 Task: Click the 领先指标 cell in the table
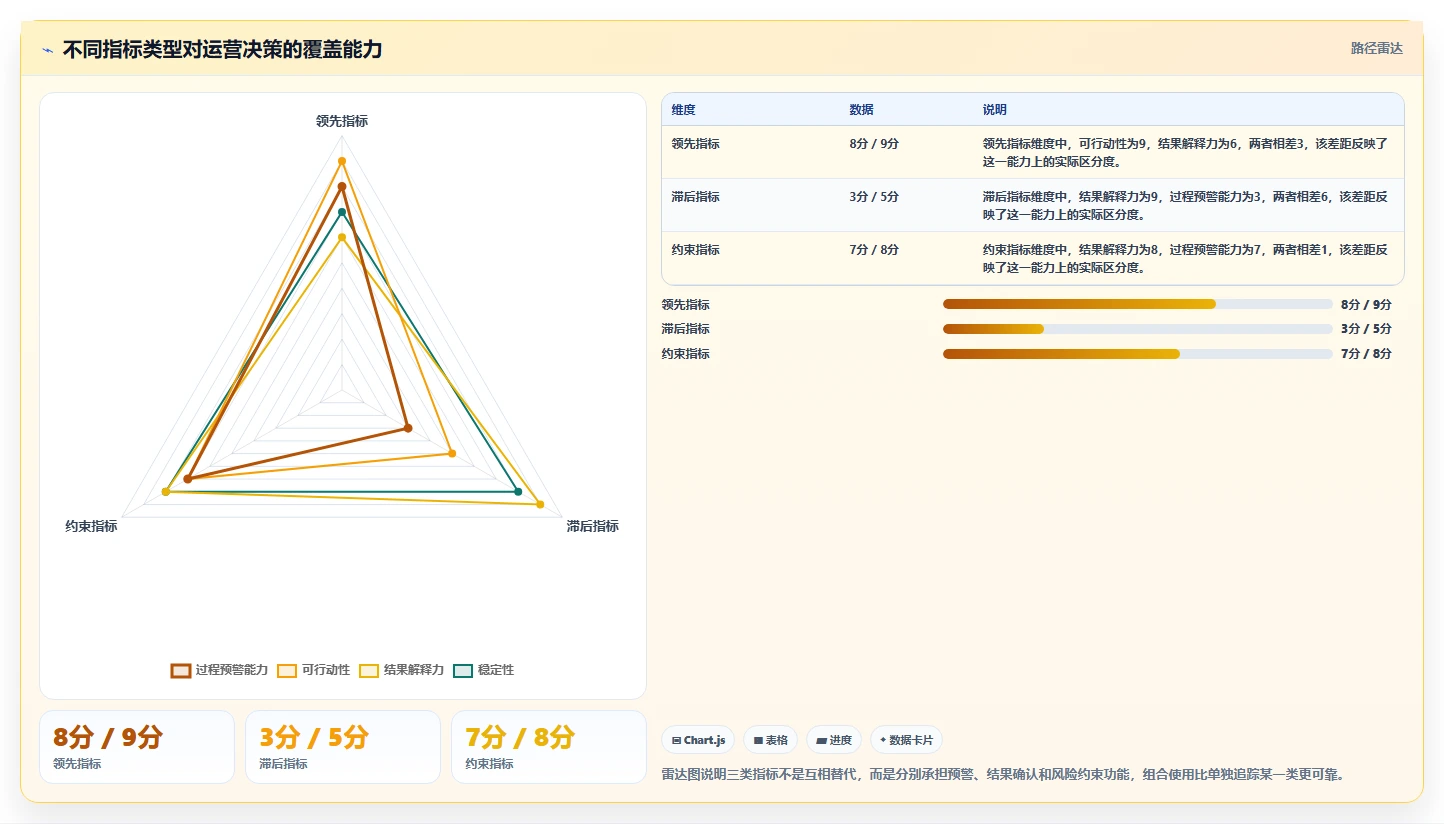pyautogui.click(x=696, y=144)
